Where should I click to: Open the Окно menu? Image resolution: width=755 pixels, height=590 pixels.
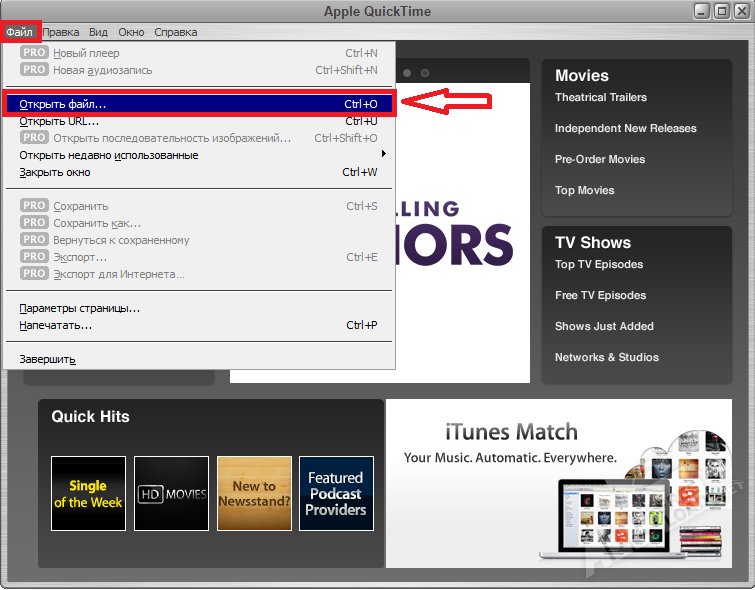click(x=131, y=32)
